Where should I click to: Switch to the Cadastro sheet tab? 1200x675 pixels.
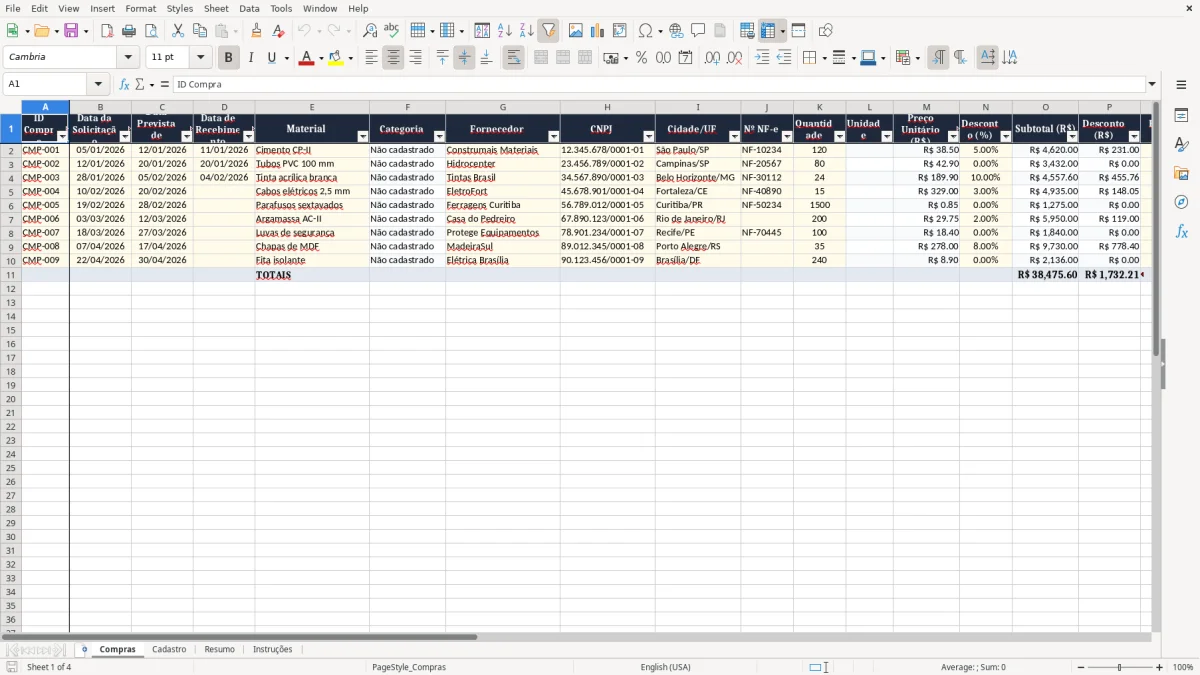coord(169,650)
